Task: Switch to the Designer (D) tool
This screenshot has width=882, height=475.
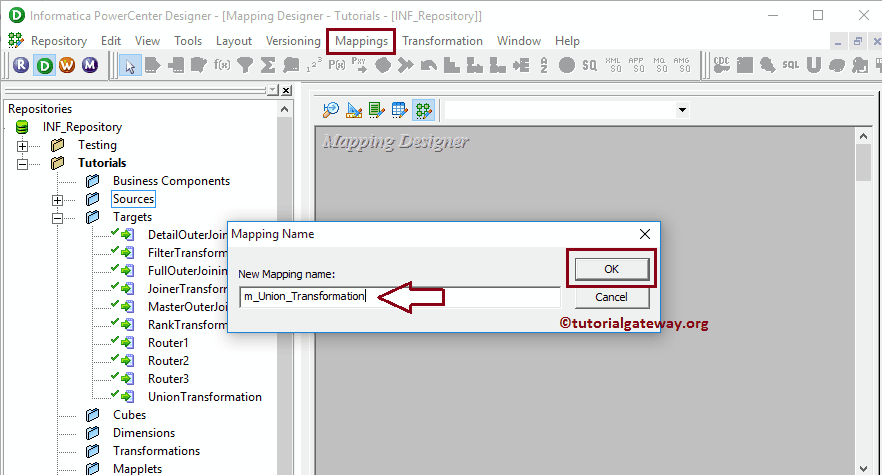Action: (44, 65)
